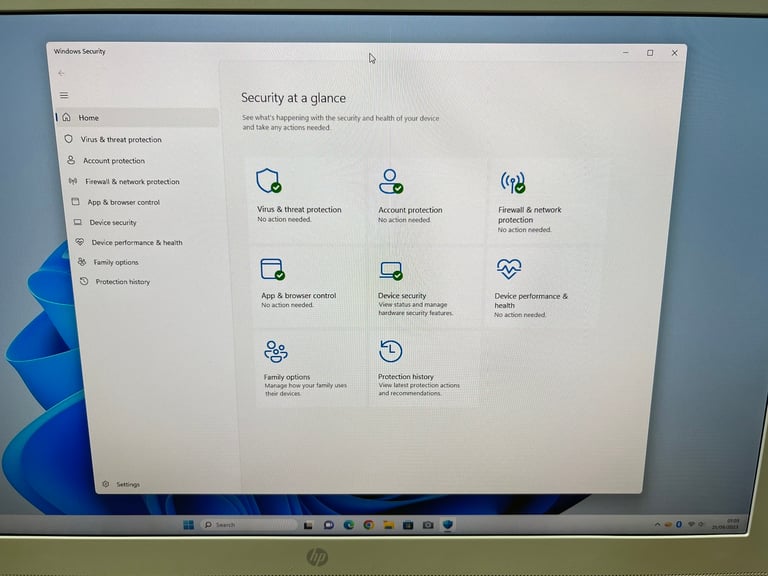Click the Bluetooth icon in the system tray

point(679,524)
